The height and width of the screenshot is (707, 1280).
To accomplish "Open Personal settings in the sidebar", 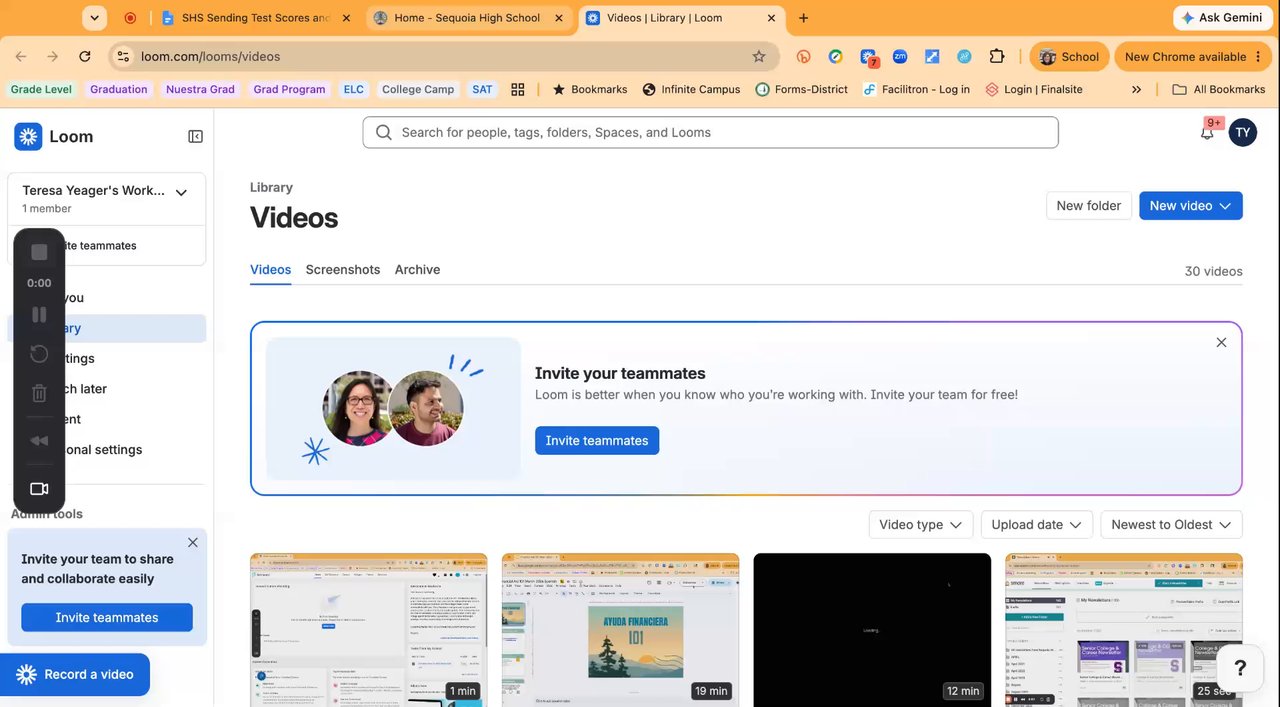I will pos(106,450).
